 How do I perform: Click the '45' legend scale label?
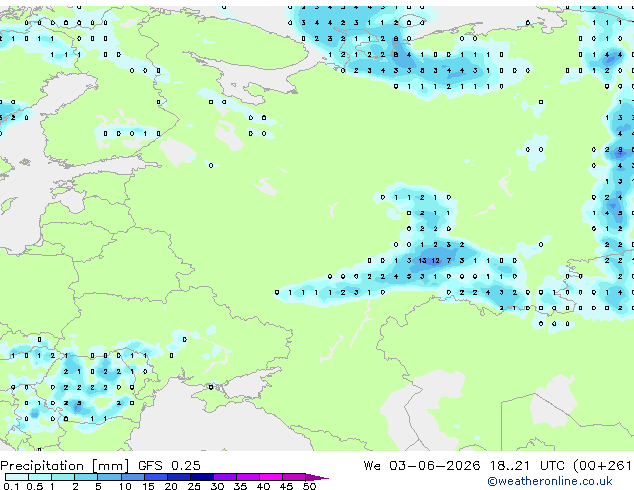pos(286,486)
